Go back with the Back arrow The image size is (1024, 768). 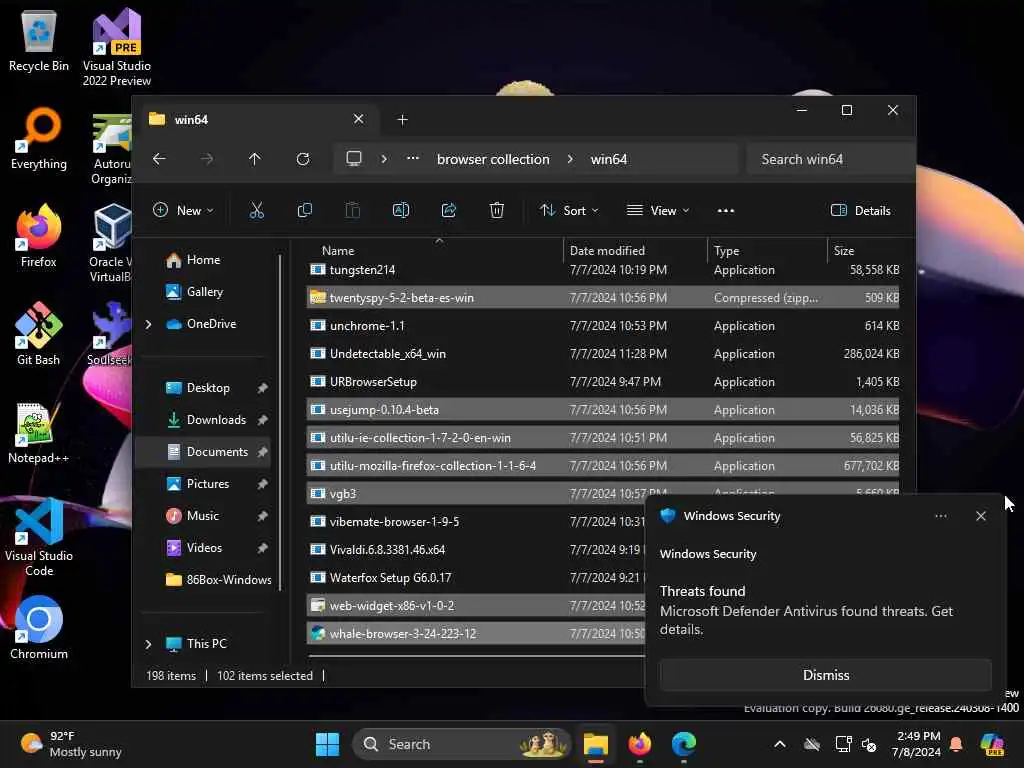[159, 159]
